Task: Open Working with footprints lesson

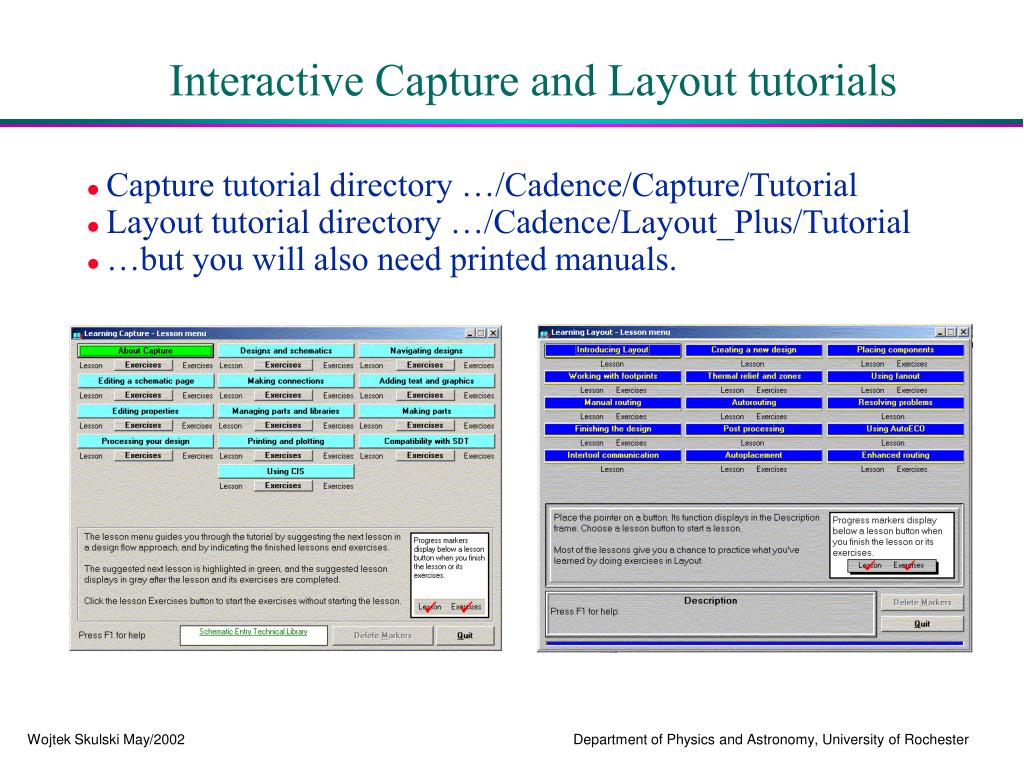Action: (613, 376)
